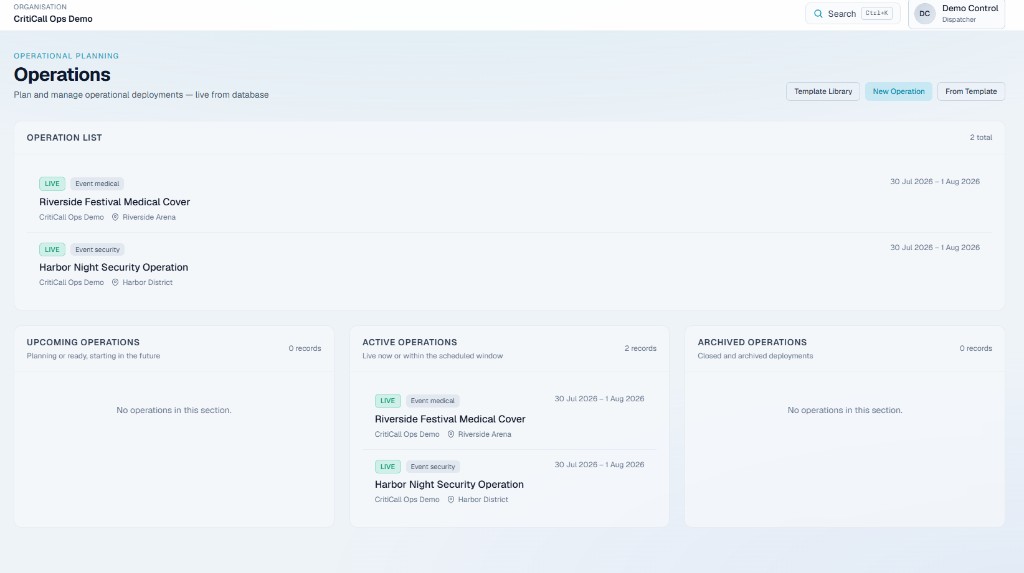
Task: Click the '2 total' count in Operation List
Action: point(980,137)
